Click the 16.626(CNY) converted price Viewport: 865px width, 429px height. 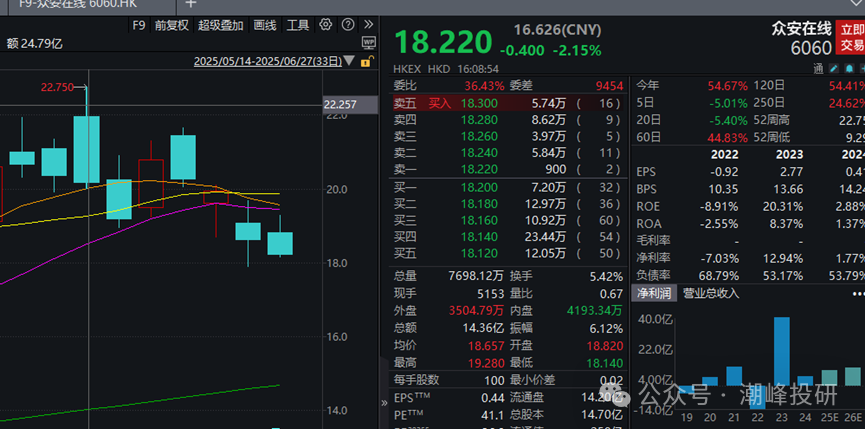point(557,30)
